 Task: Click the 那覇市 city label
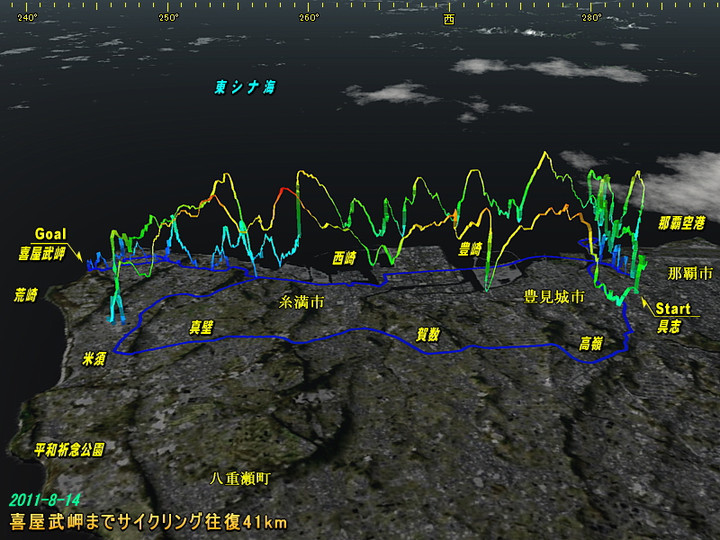click(690, 272)
